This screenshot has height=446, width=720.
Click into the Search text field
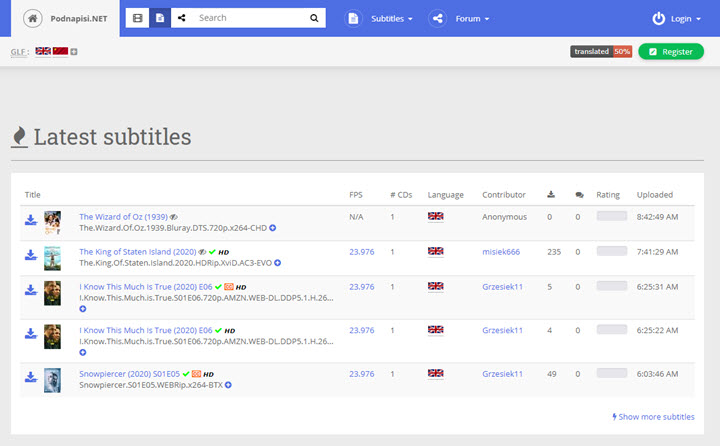(250, 18)
